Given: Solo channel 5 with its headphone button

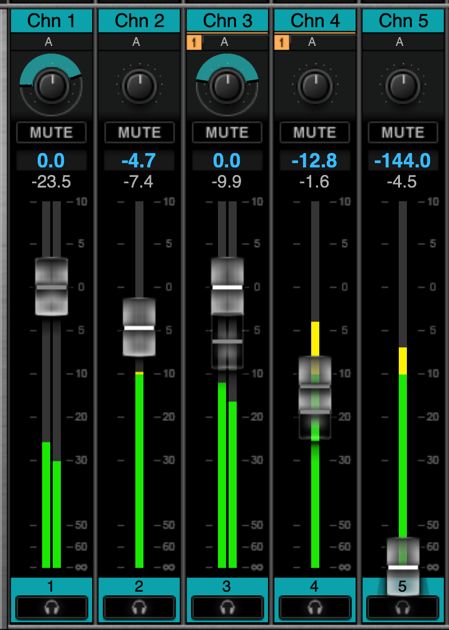Looking at the screenshot, I should (402, 607).
